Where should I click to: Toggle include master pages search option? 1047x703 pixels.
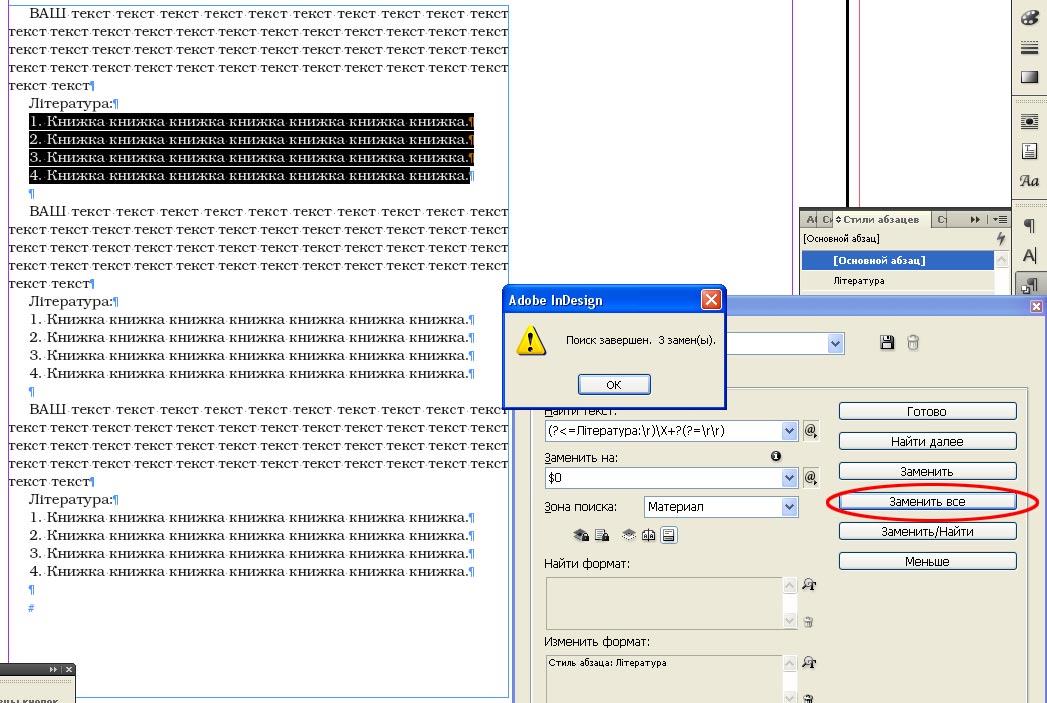648,535
